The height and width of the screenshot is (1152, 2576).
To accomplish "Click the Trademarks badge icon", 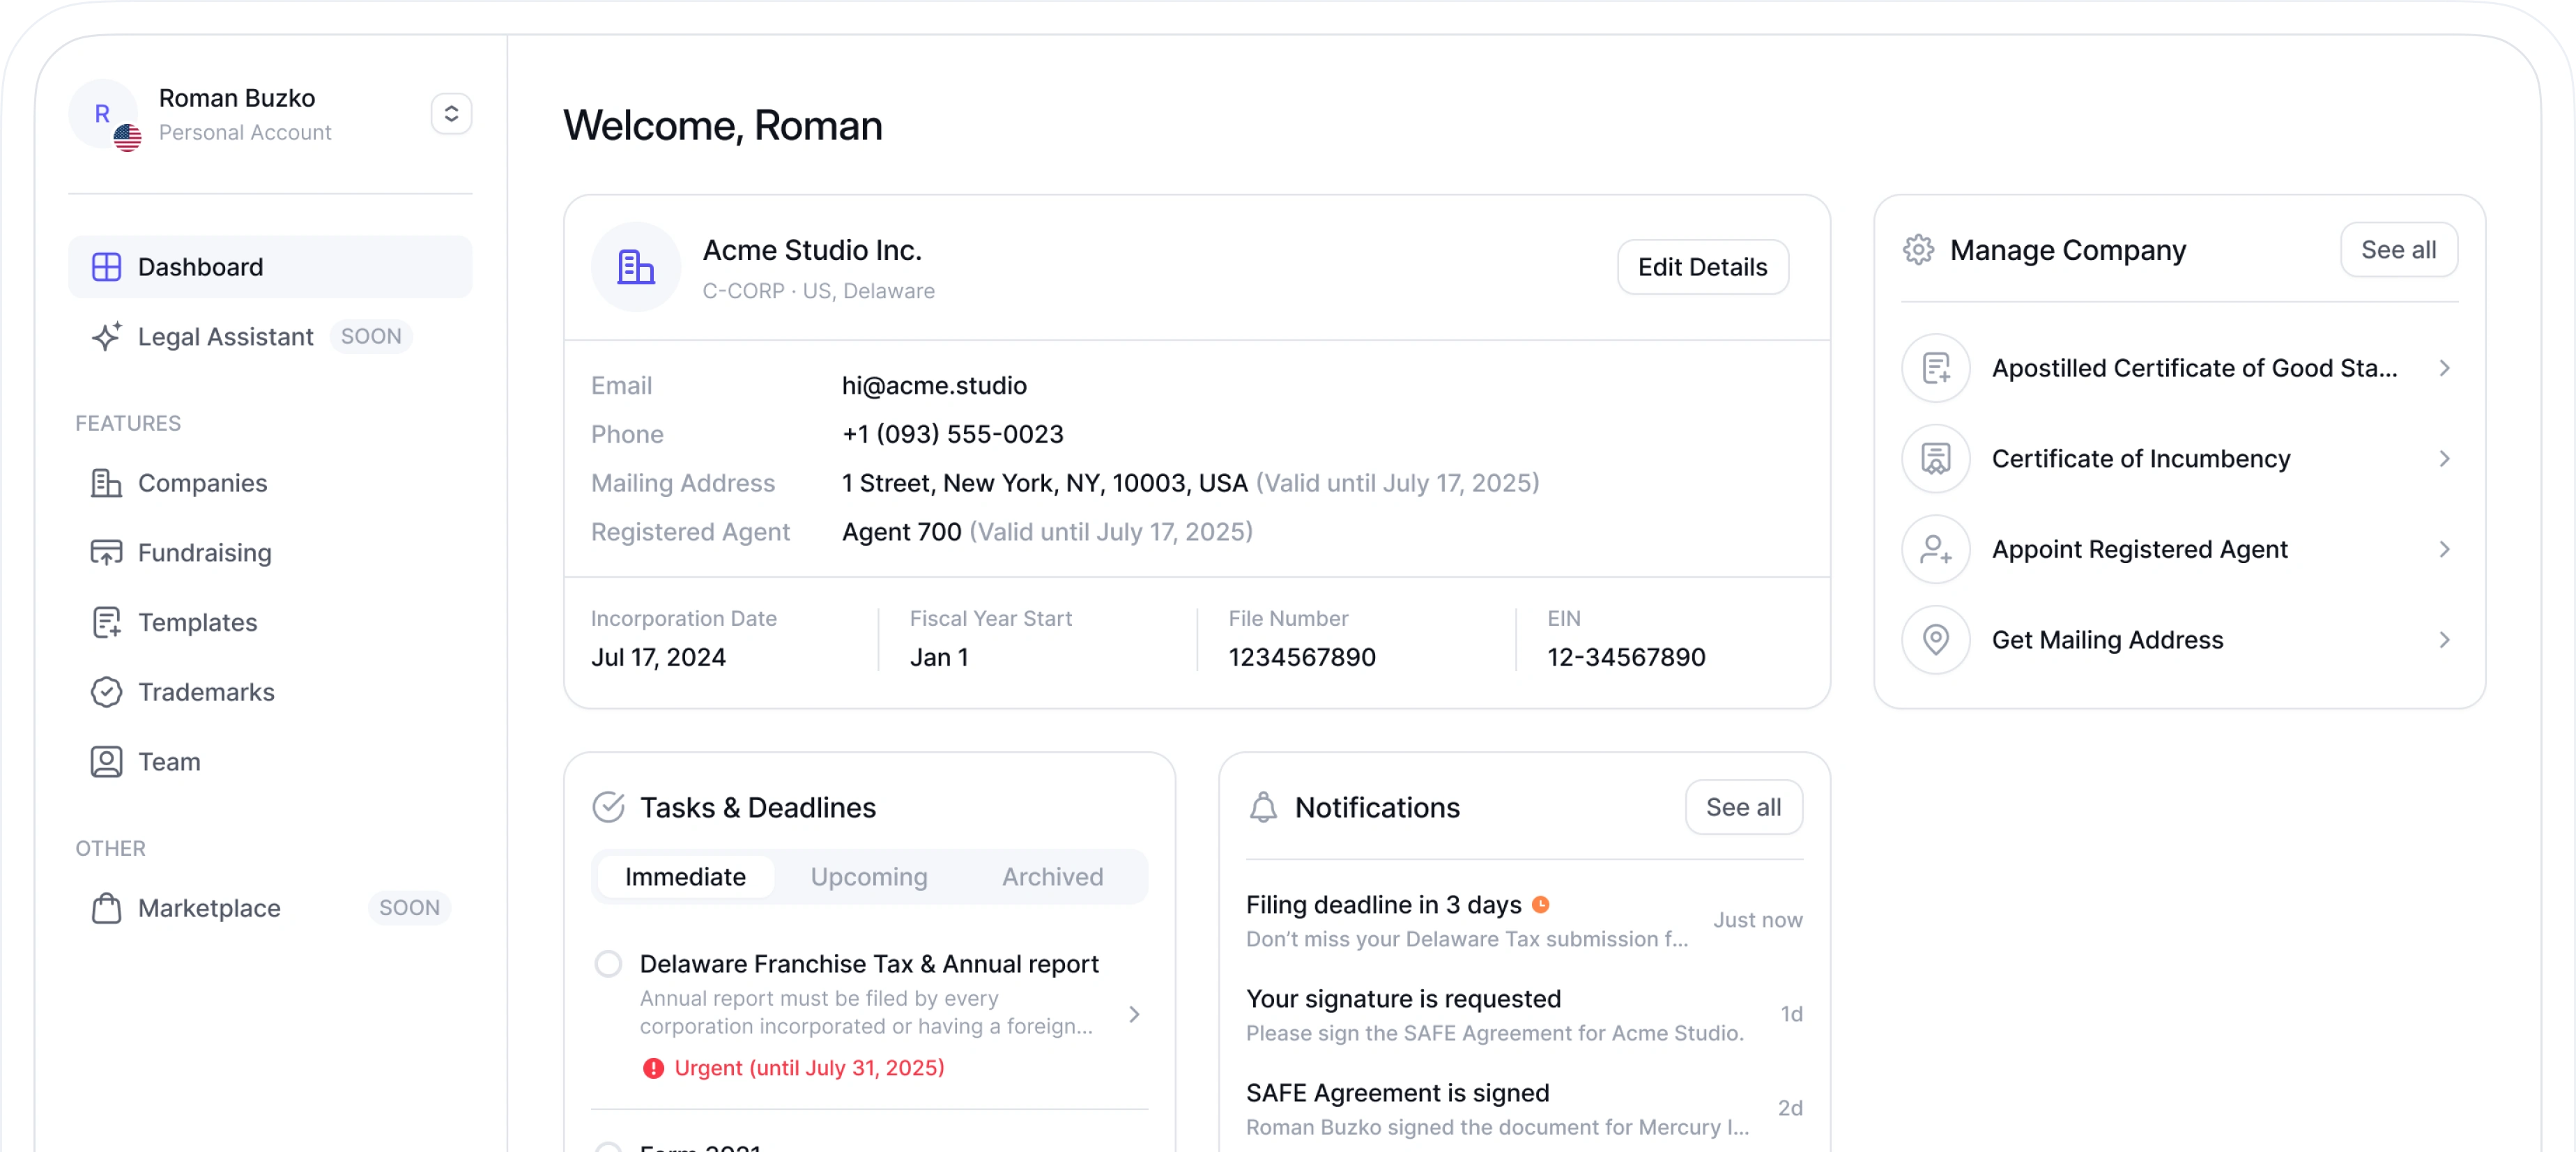I will [x=106, y=692].
